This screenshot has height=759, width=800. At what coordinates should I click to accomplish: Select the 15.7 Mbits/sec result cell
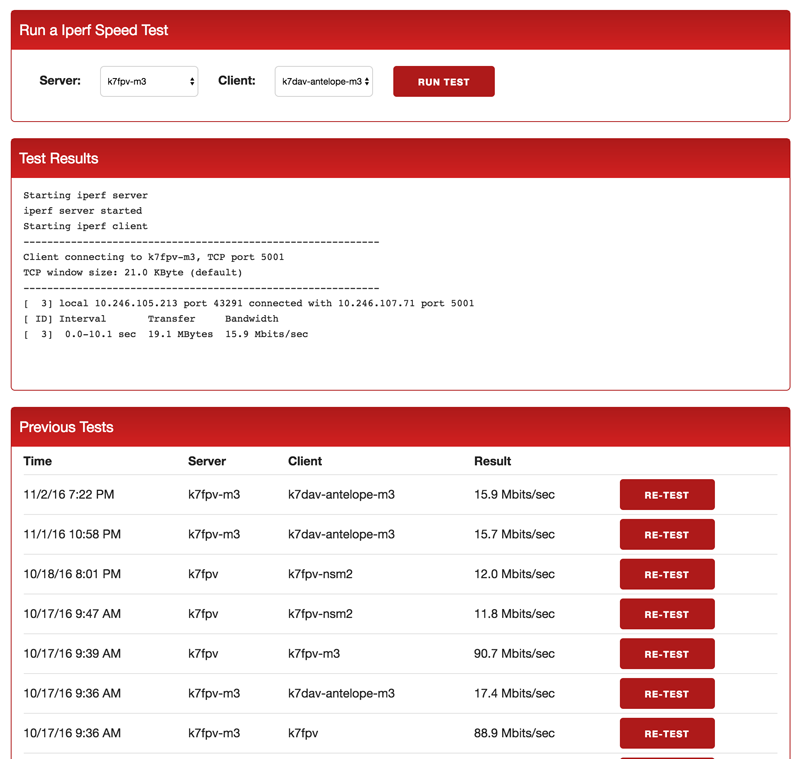coord(514,534)
